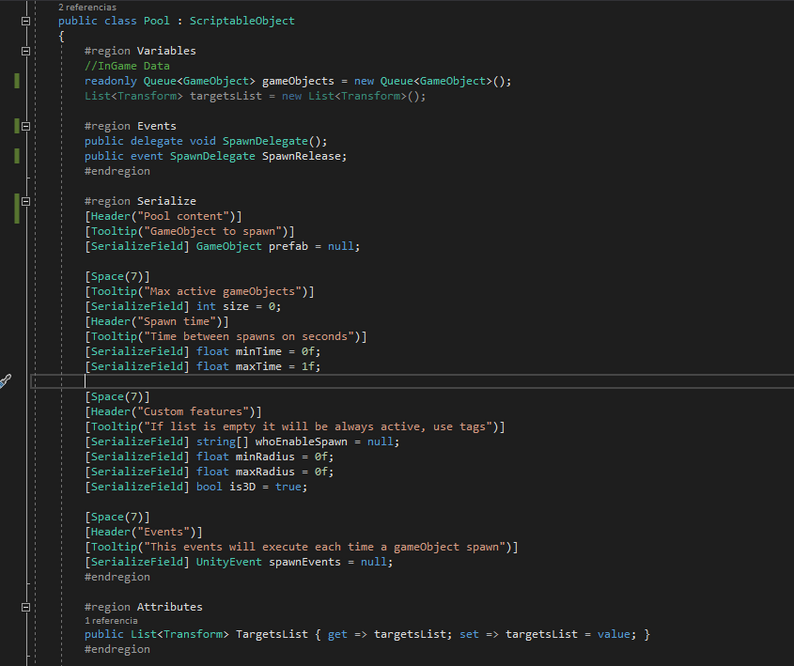The width and height of the screenshot is (794, 666).
Task: Click the maxTime variable name
Action: click(x=258, y=367)
